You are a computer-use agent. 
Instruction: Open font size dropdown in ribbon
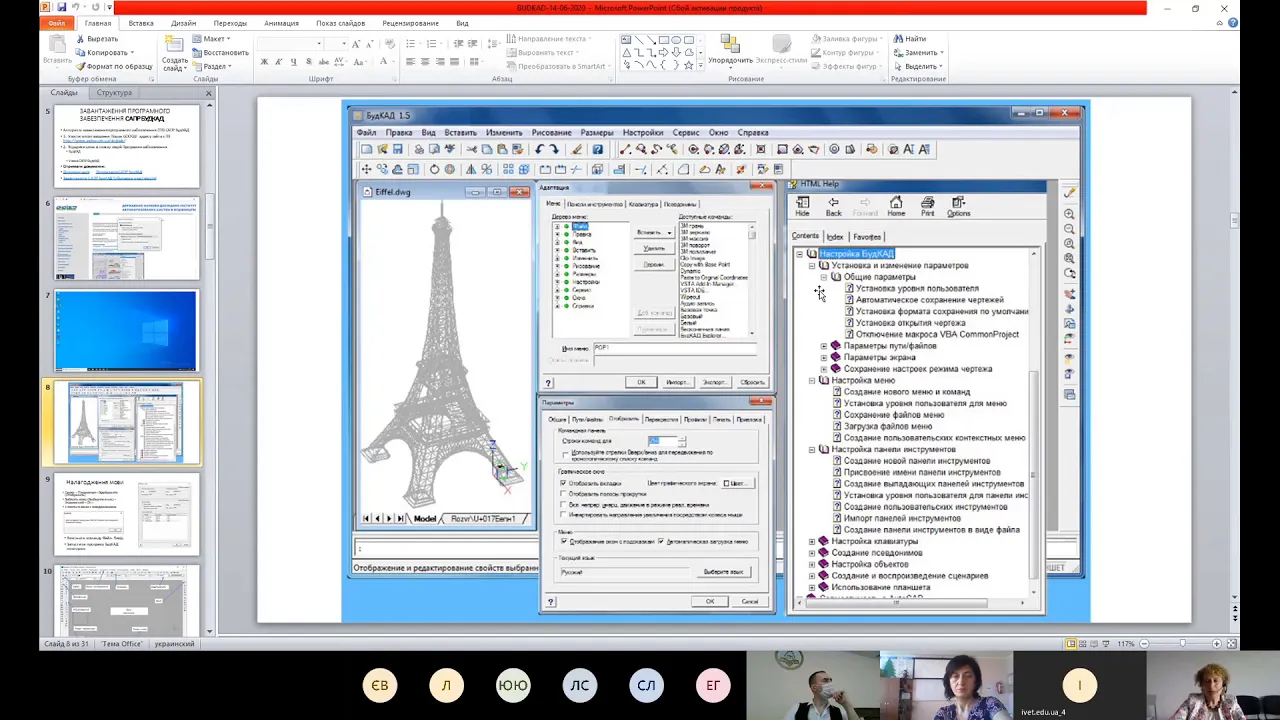pyautogui.click(x=344, y=44)
